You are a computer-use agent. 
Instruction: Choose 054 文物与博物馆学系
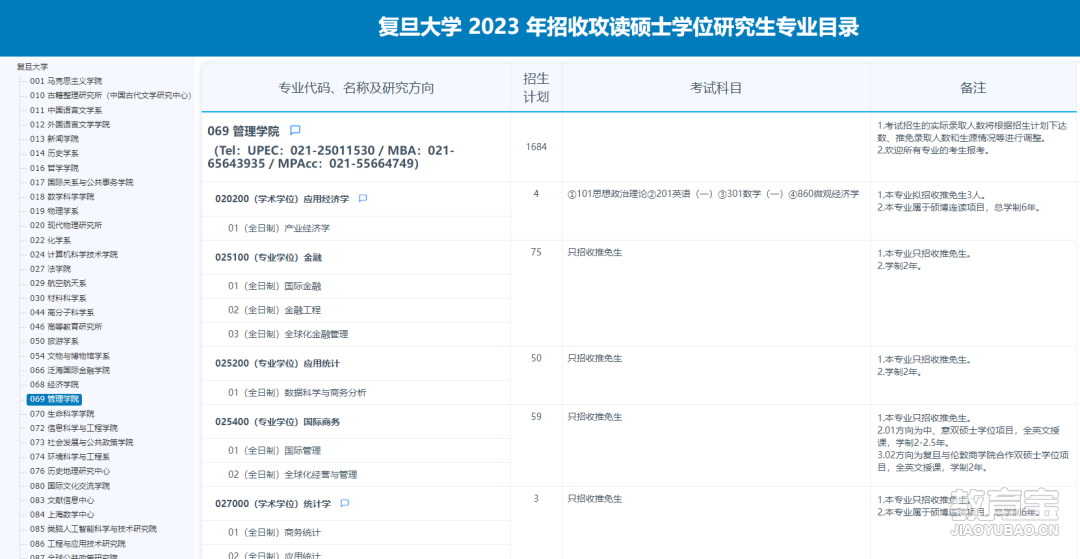pyautogui.click(x=70, y=356)
